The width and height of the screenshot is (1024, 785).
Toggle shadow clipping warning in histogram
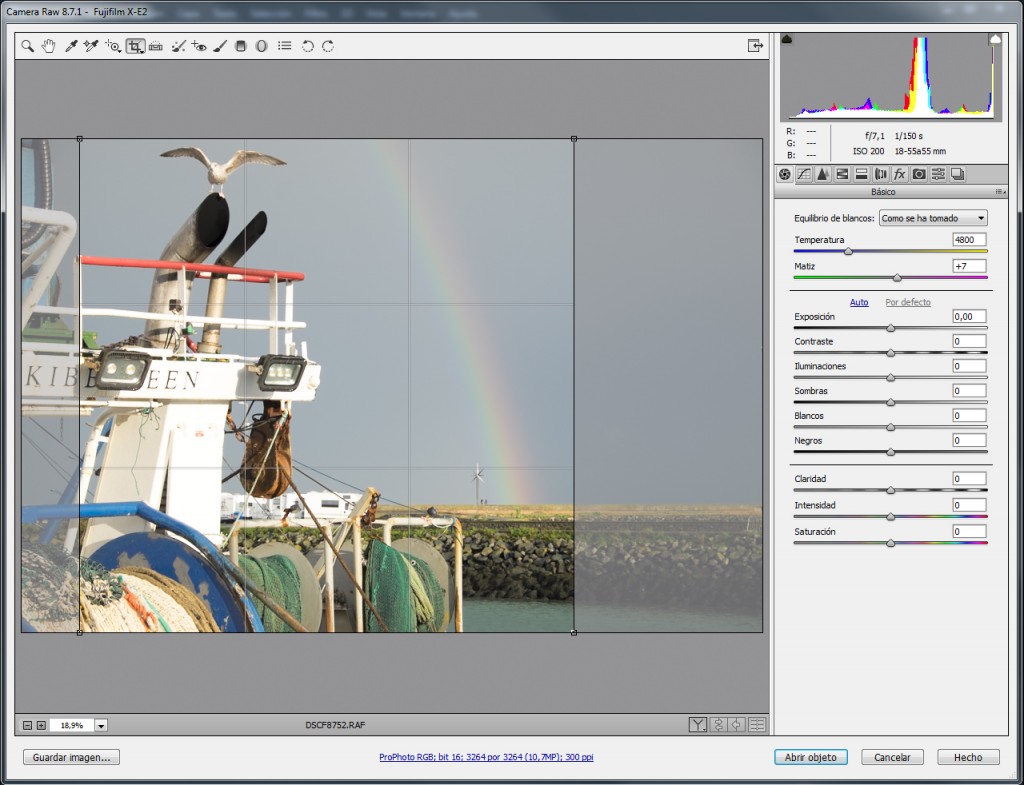pyautogui.click(x=787, y=39)
